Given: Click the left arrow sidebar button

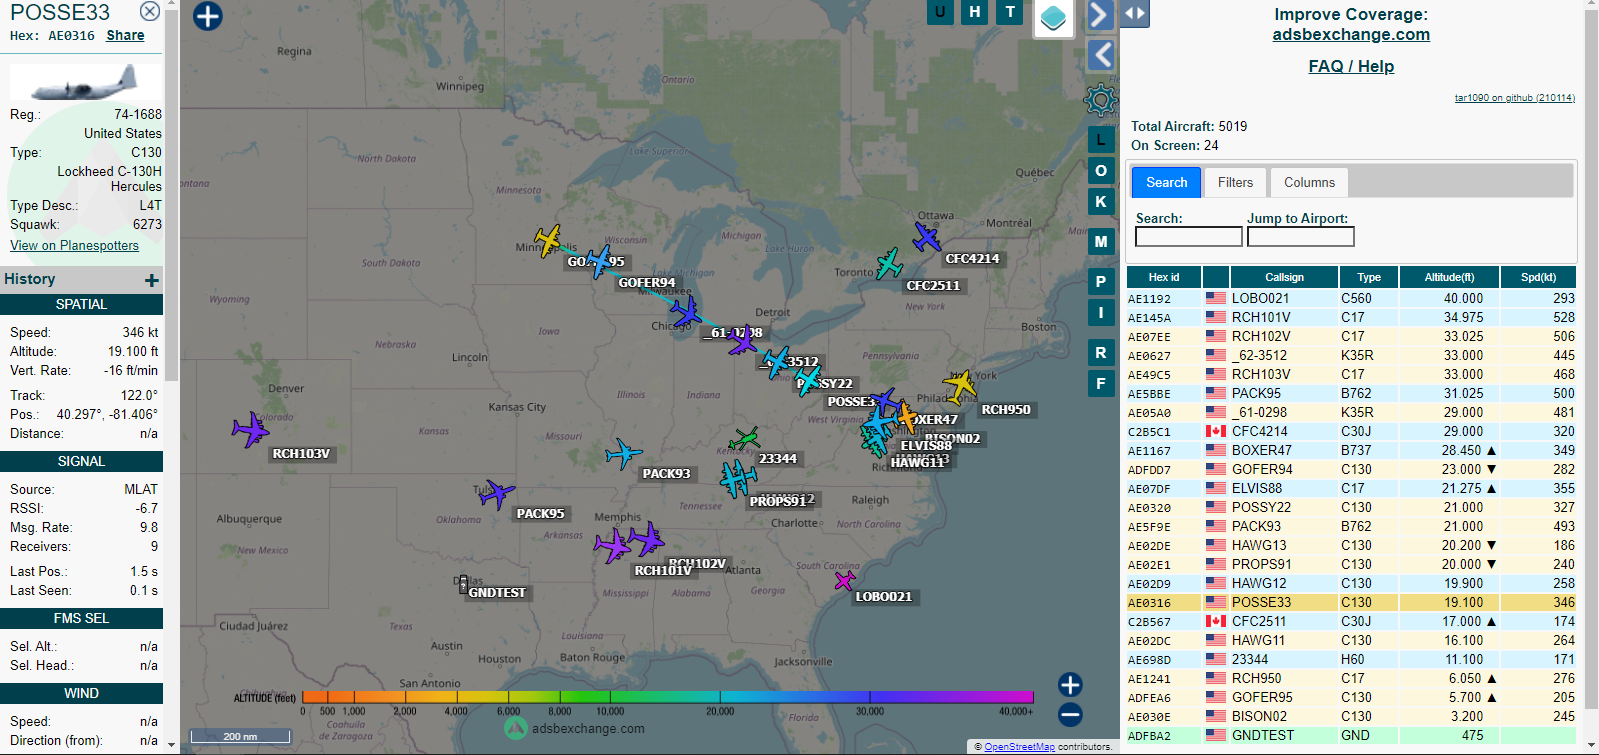Looking at the screenshot, I should click(x=1100, y=54).
